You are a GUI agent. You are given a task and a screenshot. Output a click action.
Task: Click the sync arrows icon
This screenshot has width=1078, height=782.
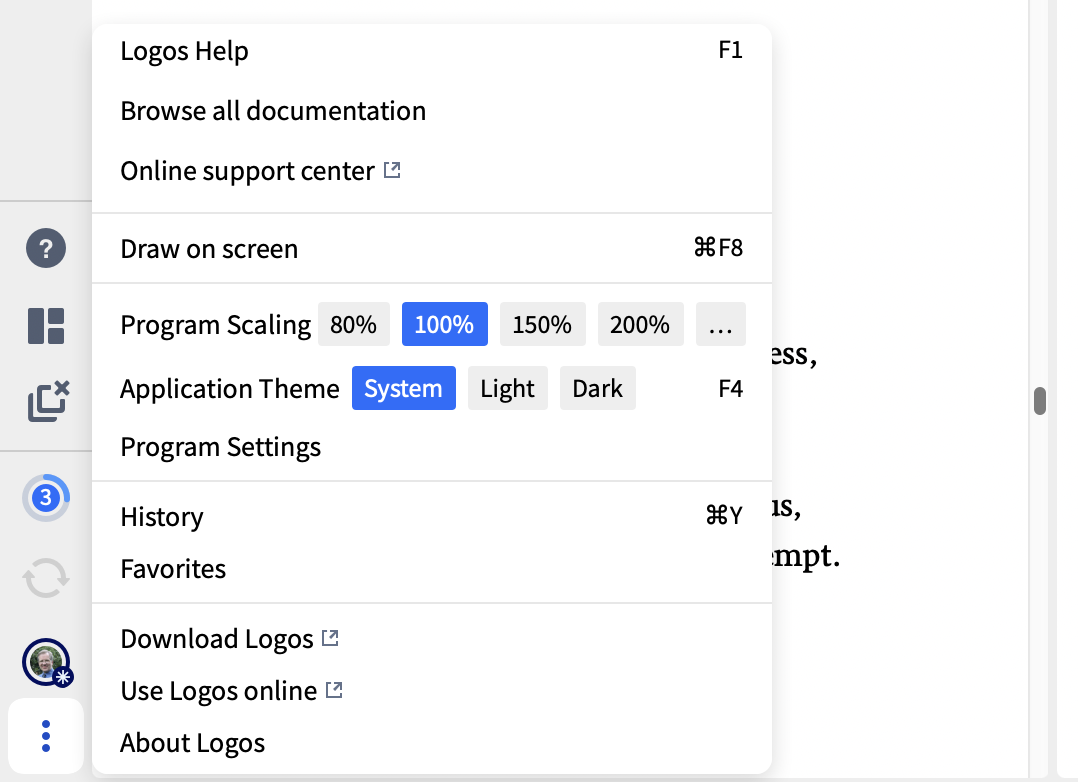46,577
